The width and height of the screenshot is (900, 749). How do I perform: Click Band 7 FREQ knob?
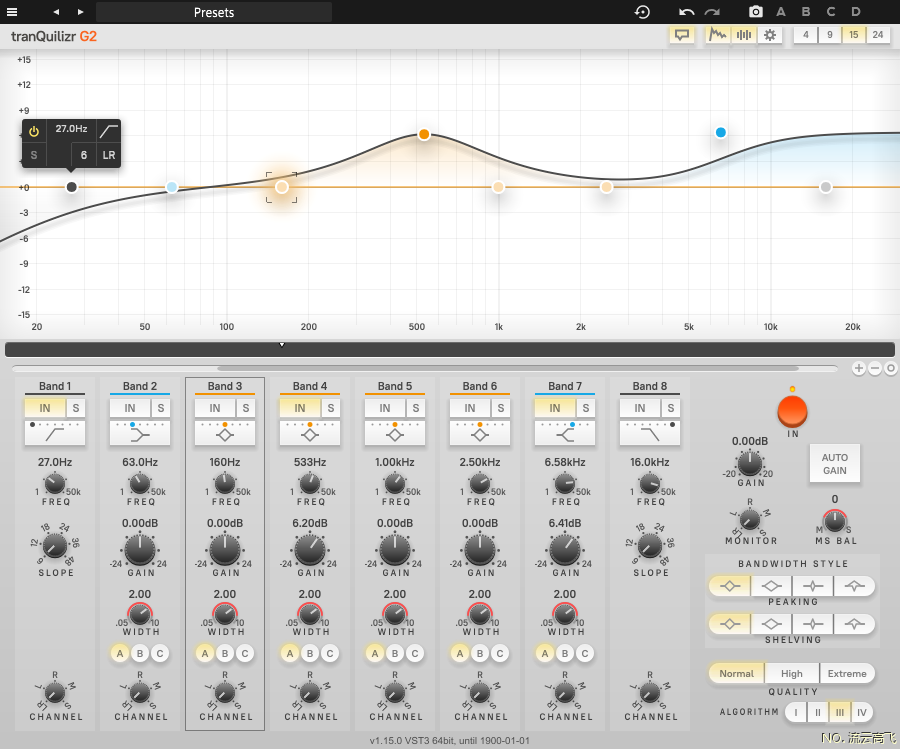[x=565, y=484]
